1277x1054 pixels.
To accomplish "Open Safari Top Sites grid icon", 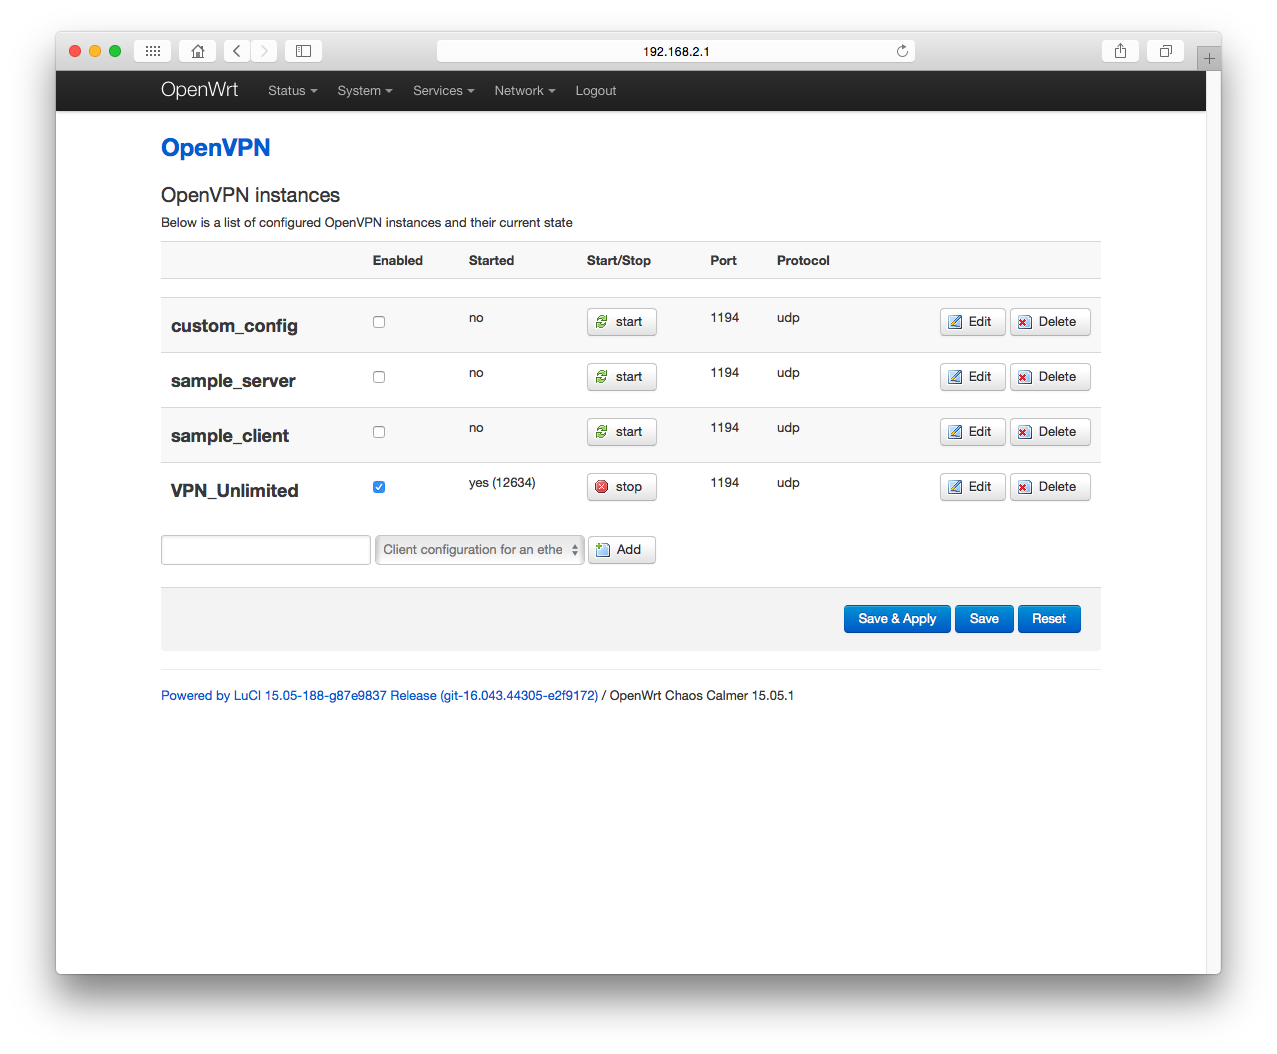I will 152,51.
